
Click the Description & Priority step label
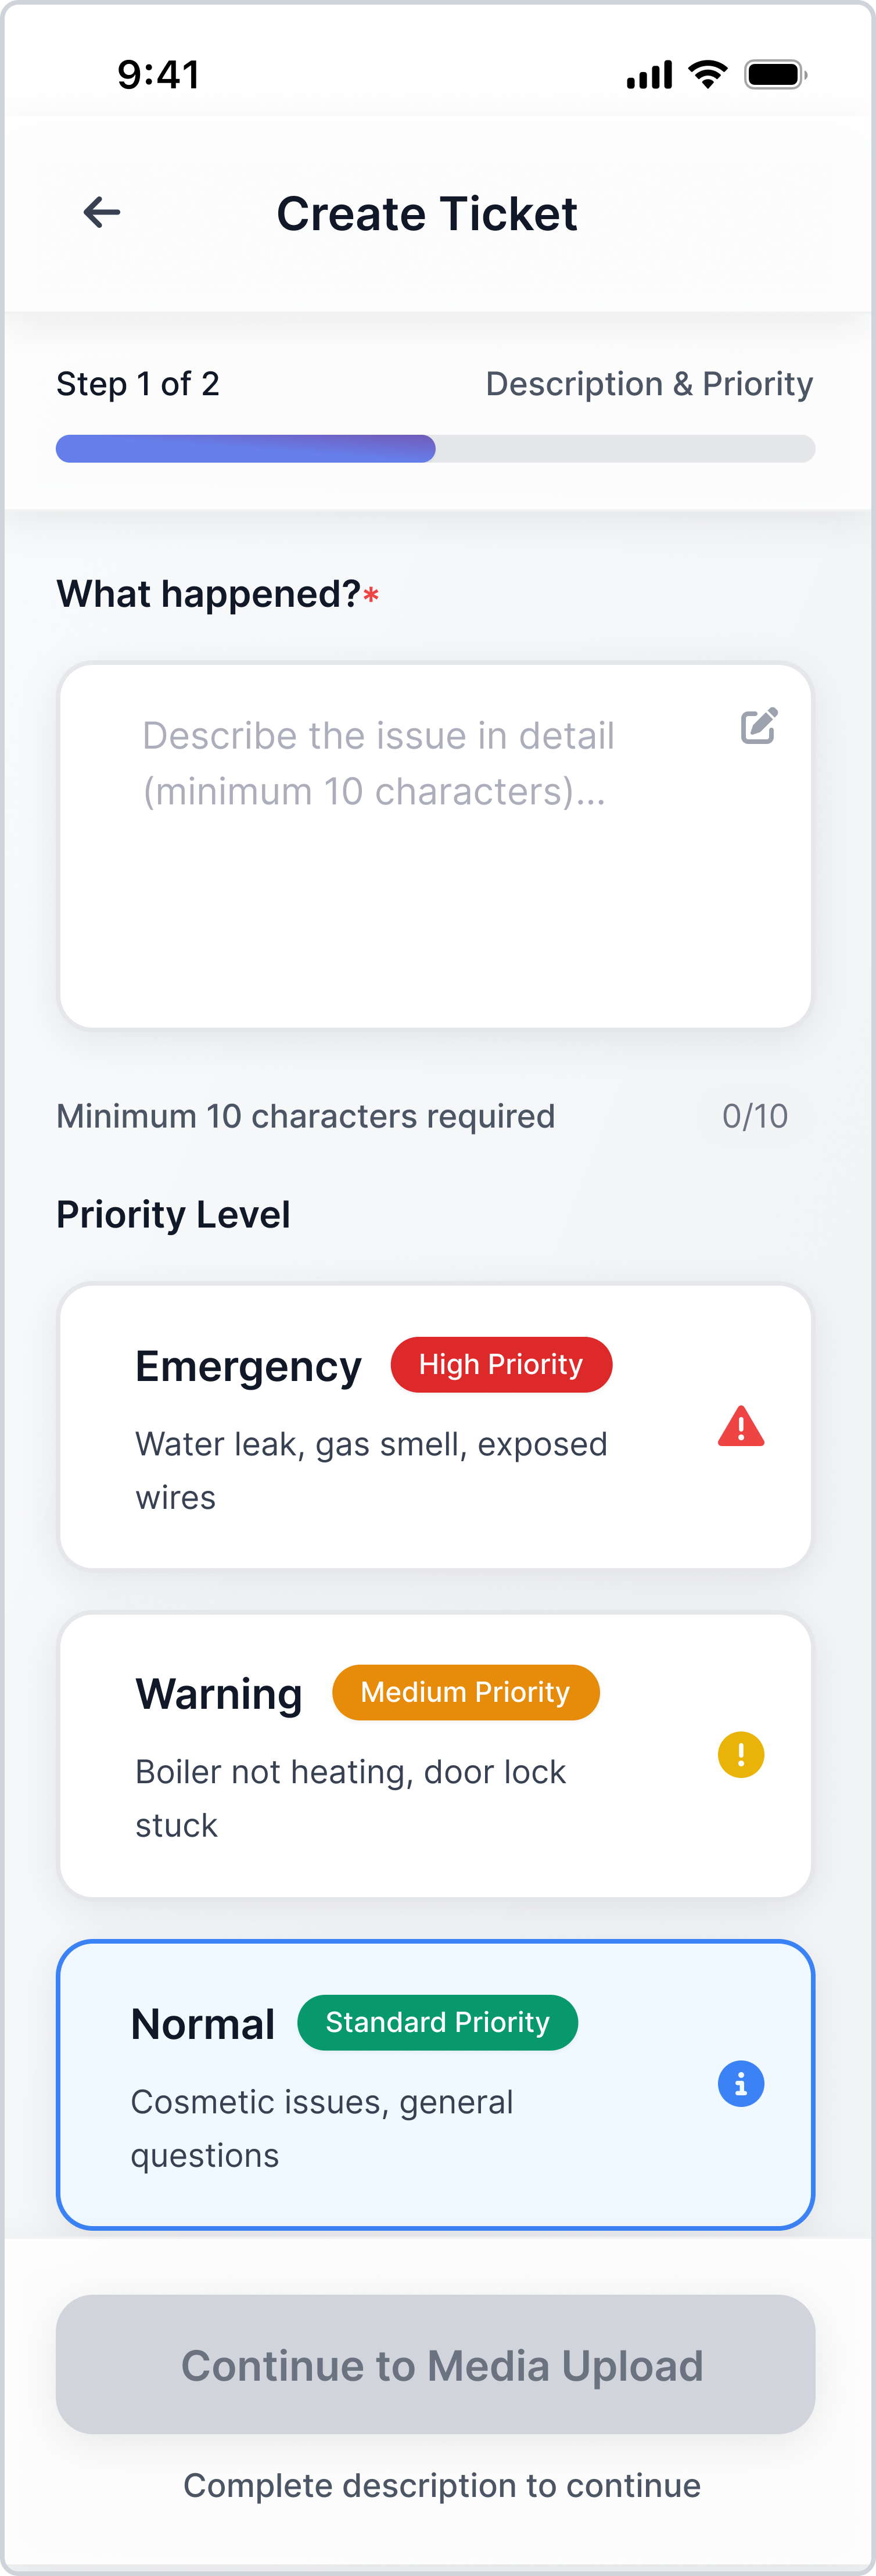point(649,383)
